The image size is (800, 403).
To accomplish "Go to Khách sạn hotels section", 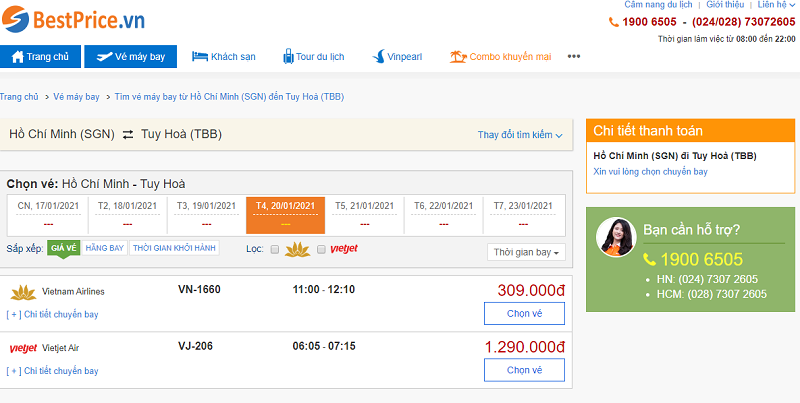I will 223,57.
